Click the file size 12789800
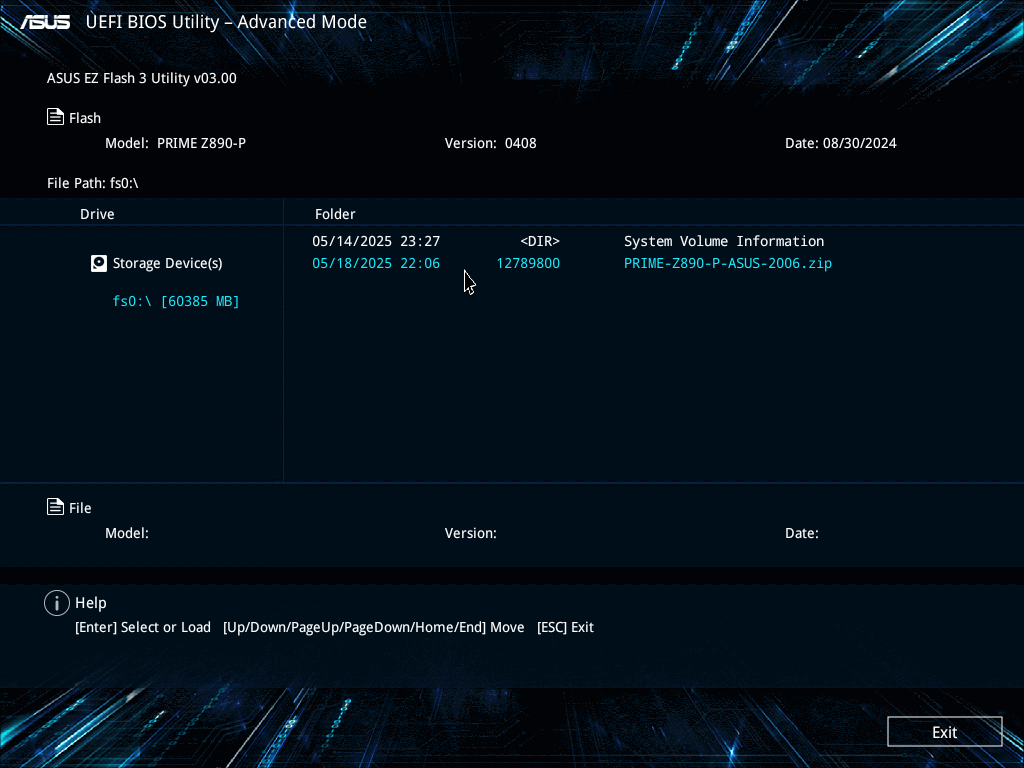 pyautogui.click(x=528, y=263)
